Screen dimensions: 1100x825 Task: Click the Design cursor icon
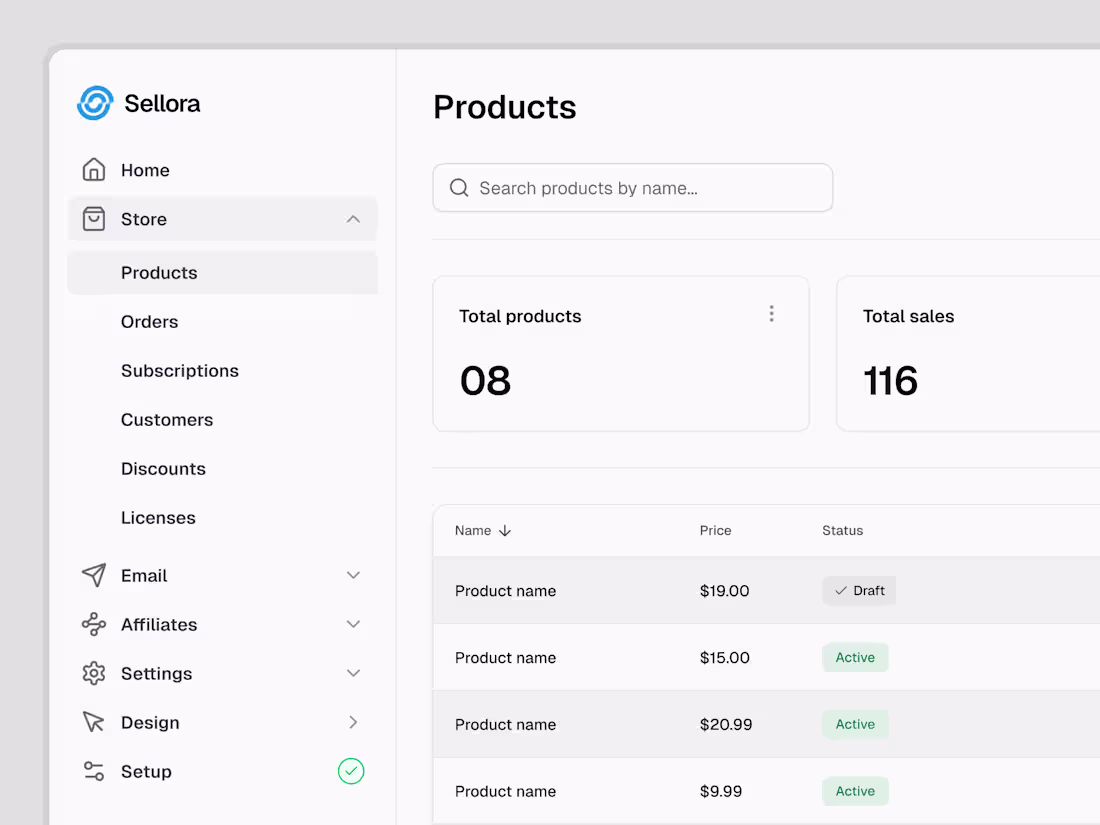pyautogui.click(x=93, y=722)
